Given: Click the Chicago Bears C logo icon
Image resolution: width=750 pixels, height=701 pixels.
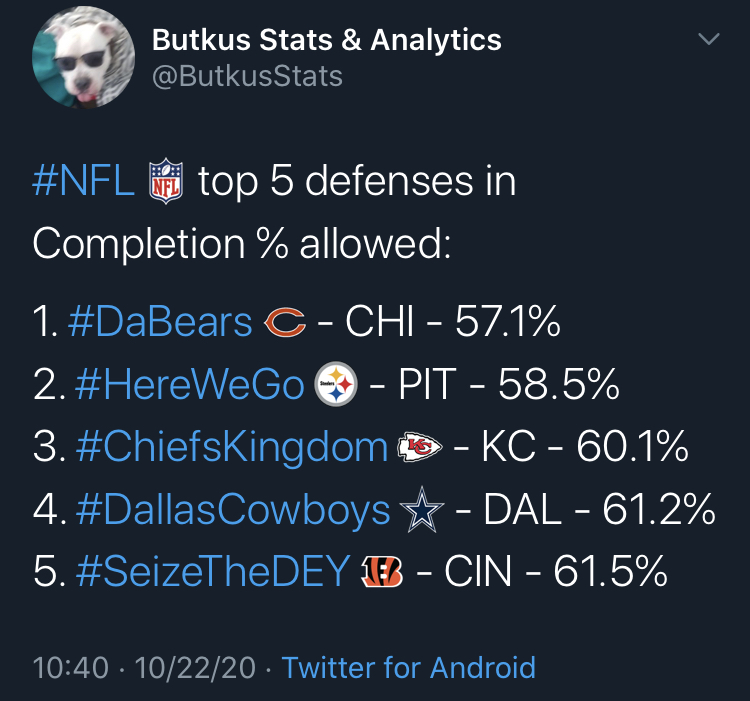Looking at the screenshot, I should coord(285,322).
